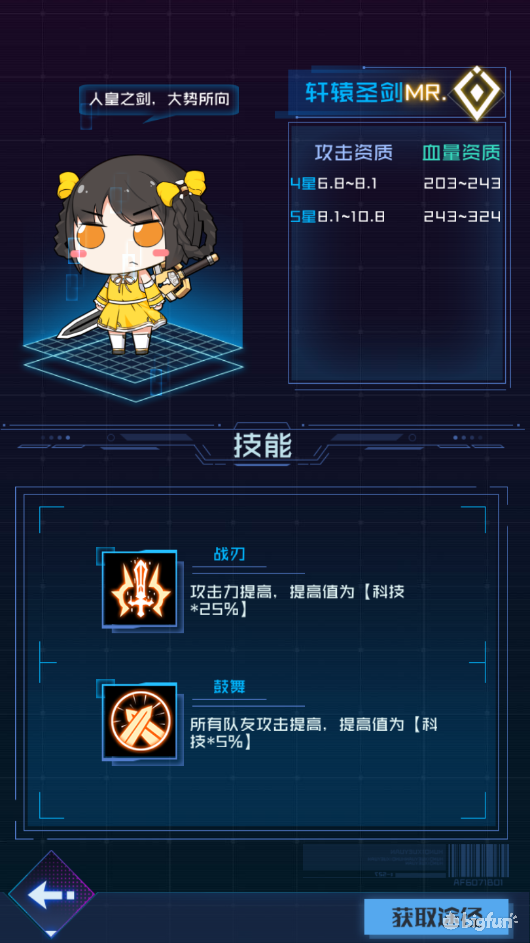Select the 5星 HP value 243~324
Viewport: 530px width, 943px height.
coord(461,217)
